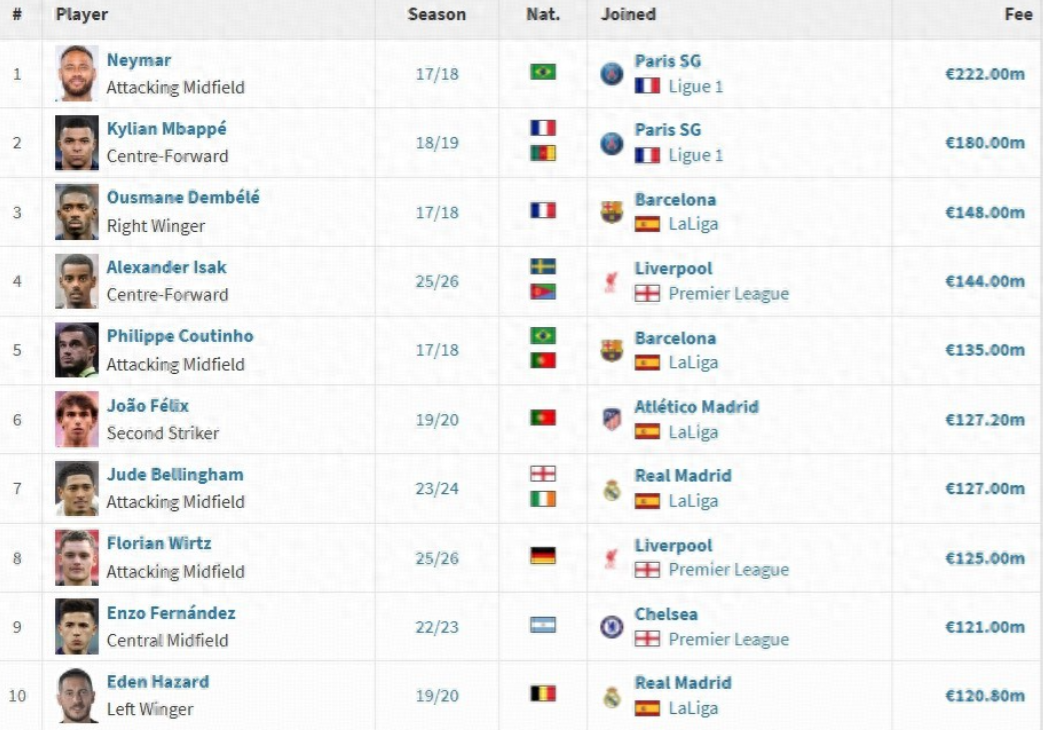Click the German flag in Florian Wirtz's row
The height and width of the screenshot is (730, 1043).
(543, 556)
